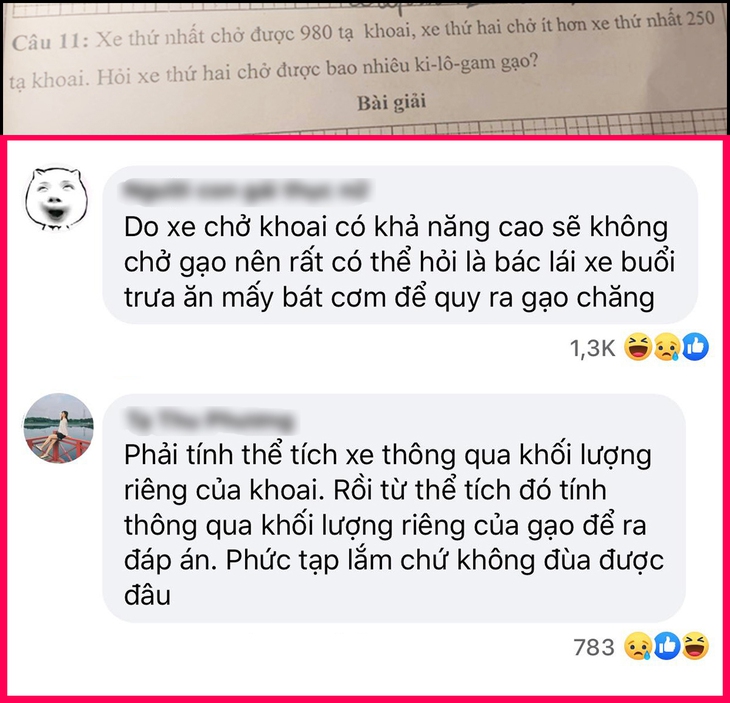Click the like thumb icon on second comment

pos(667,646)
